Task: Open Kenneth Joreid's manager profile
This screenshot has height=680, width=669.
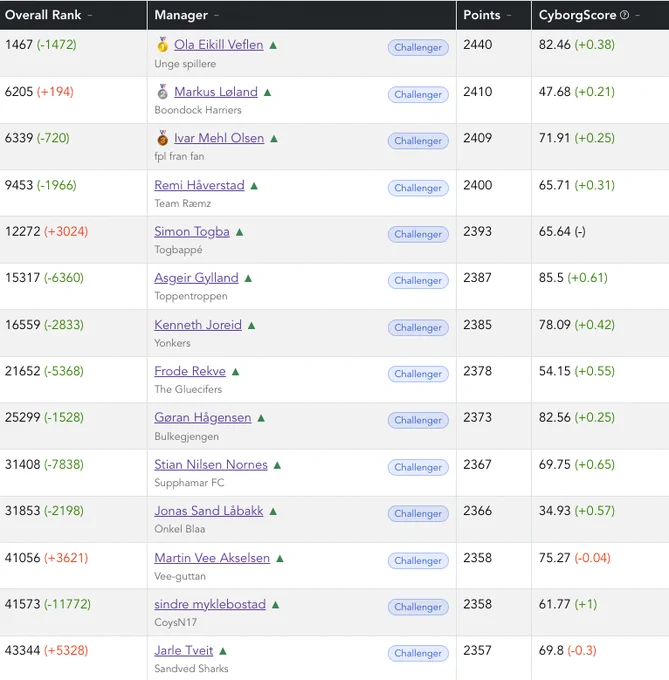Action: [x=198, y=325]
